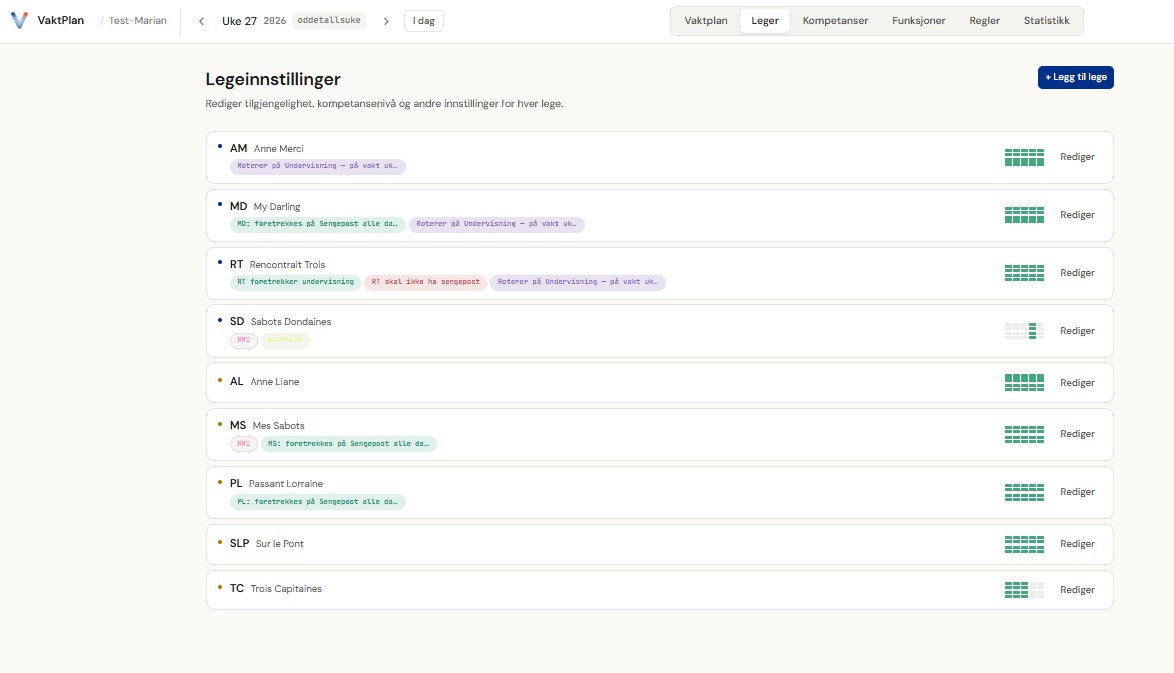The image size is (1174, 673).
Task: Click the RT skal ikke ha sengepost tag
Action: point(425,282)
